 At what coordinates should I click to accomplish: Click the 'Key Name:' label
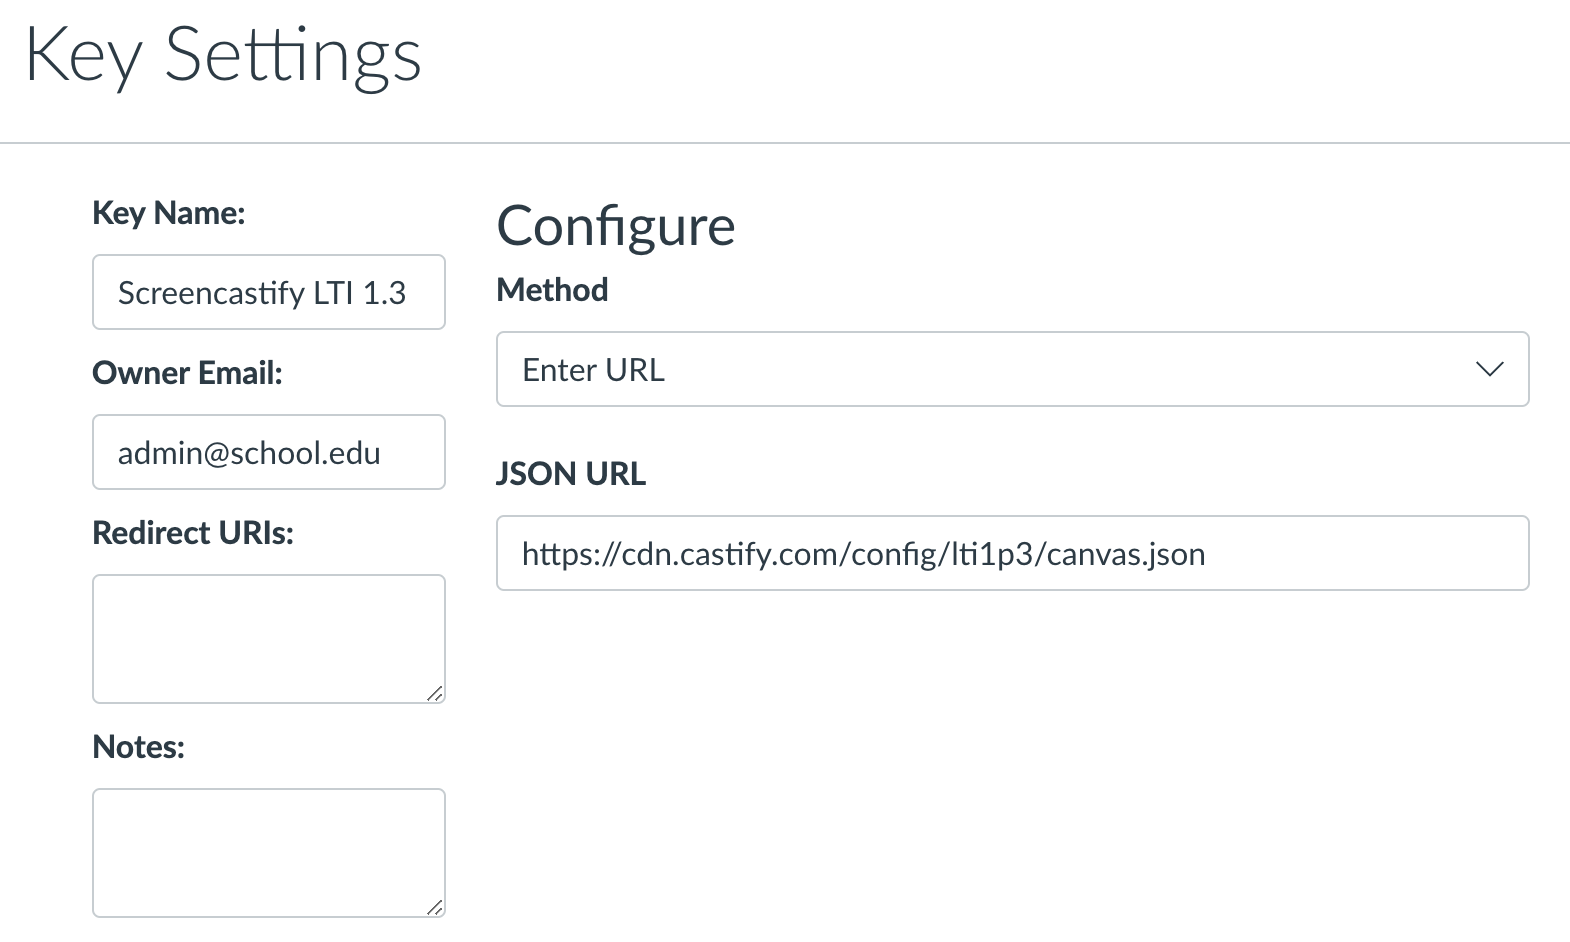[168, 213]
